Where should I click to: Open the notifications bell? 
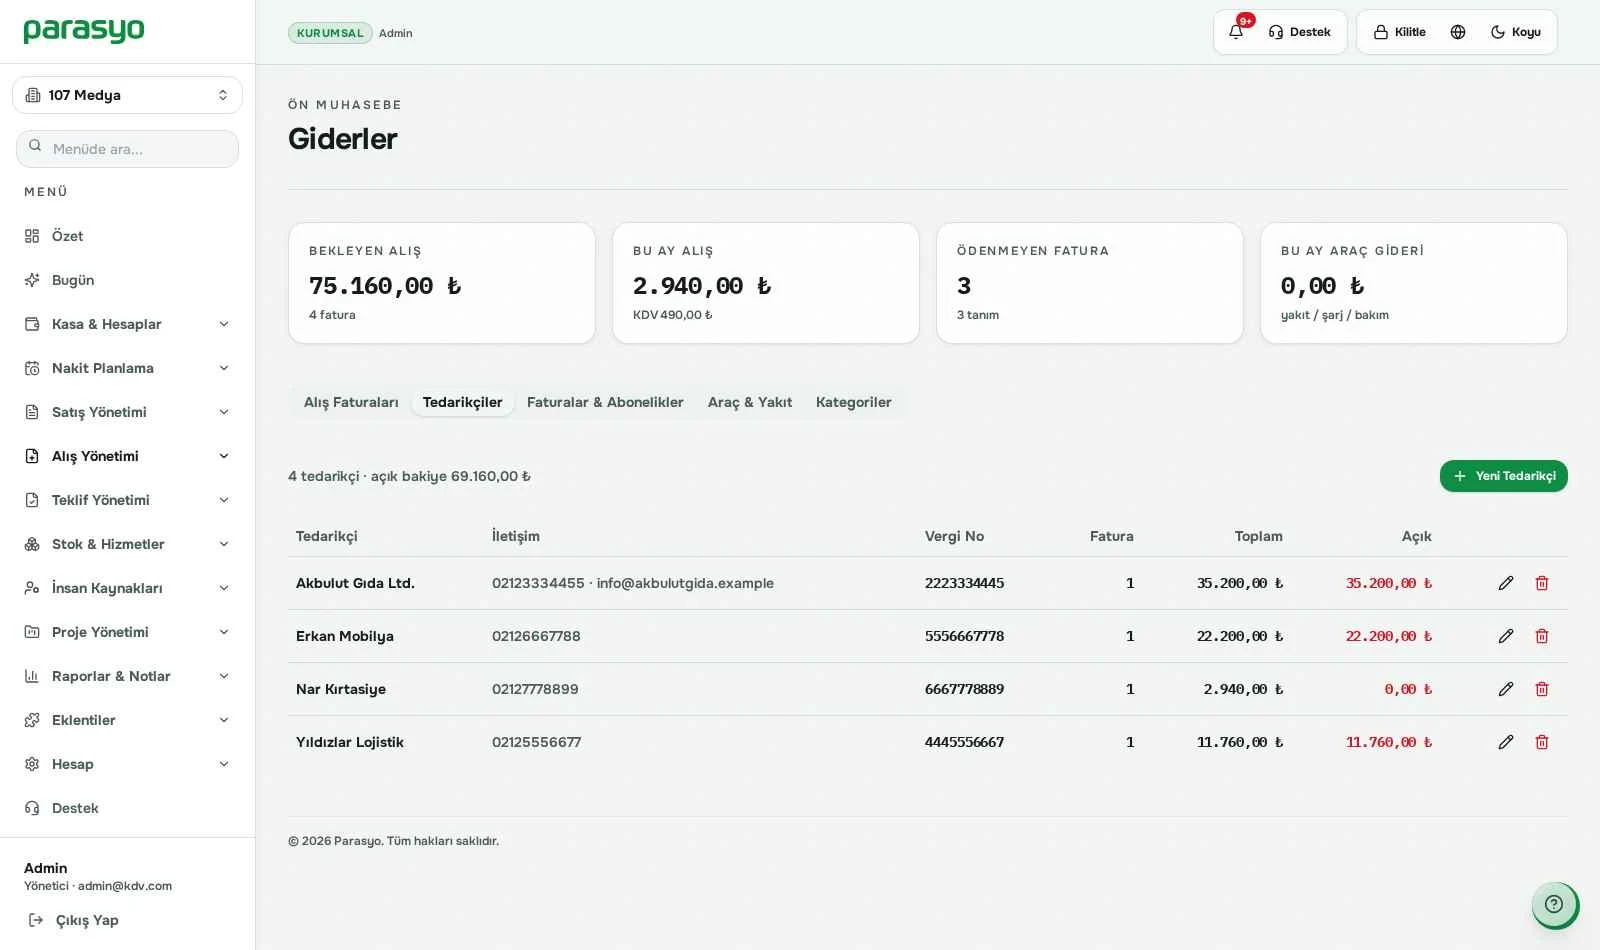[1236, 32]
